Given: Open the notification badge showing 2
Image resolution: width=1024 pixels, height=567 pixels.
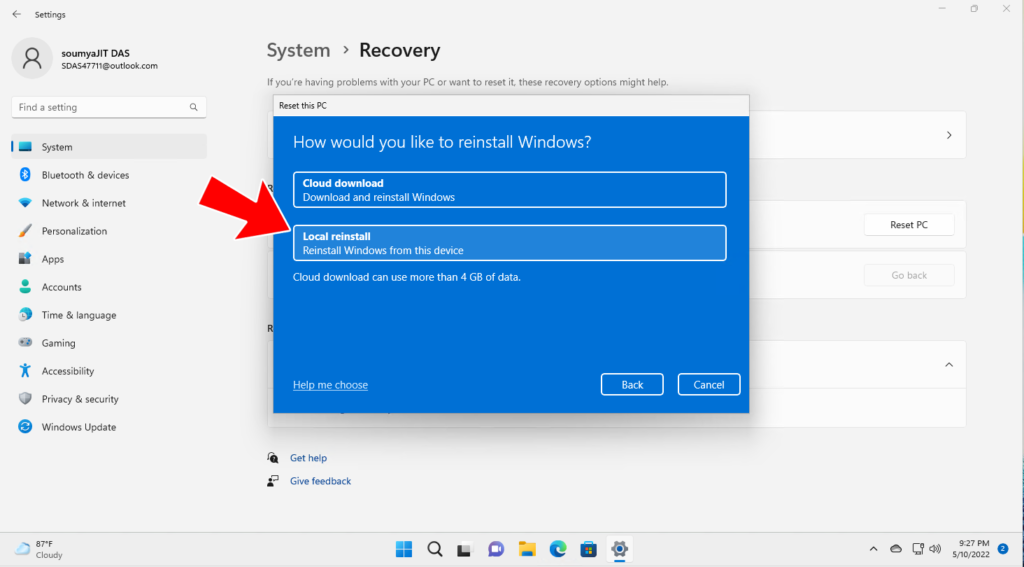Looking at the screenshot, I should (x=1003, y=549).
